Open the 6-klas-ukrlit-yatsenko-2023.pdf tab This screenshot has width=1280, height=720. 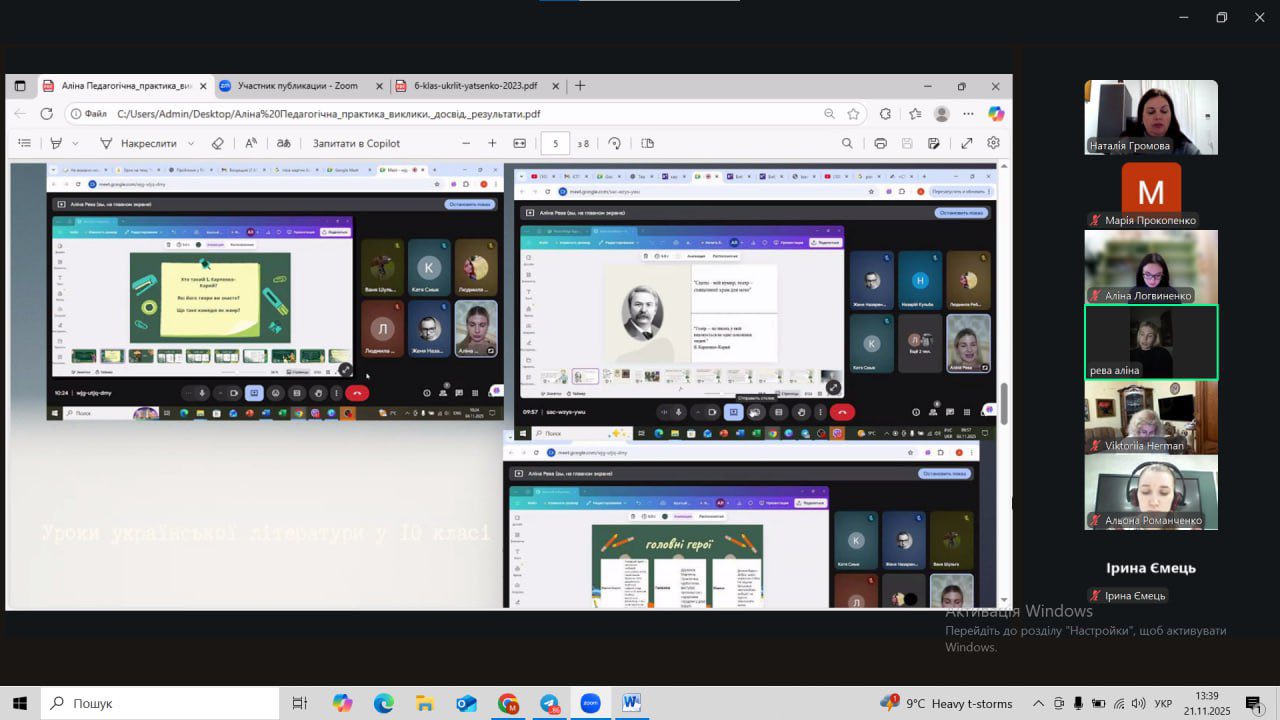point(474,86)
